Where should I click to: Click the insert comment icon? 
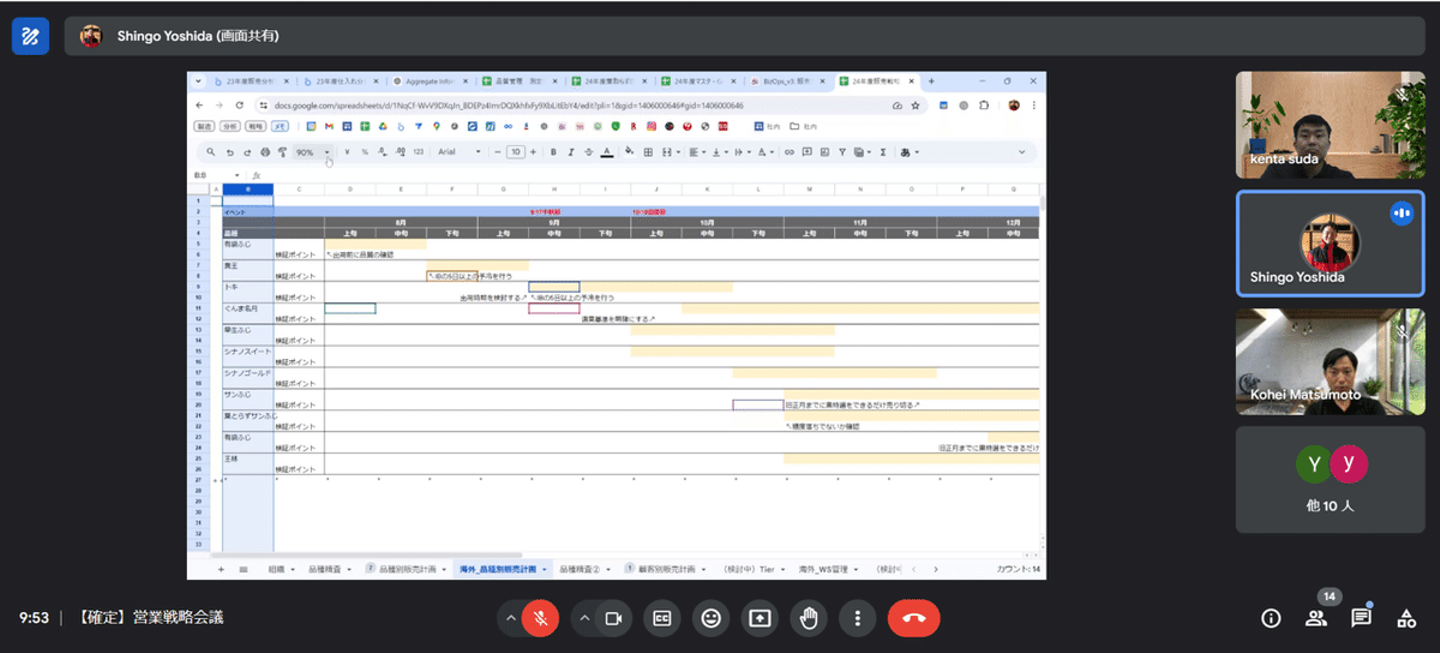(x=807, y=152)
